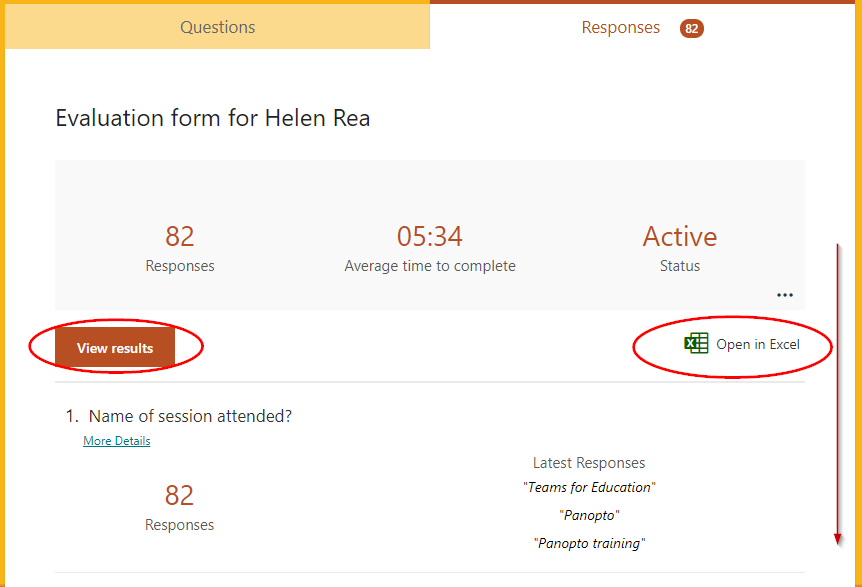Click the Responses count badge showing 82

[691, 28]
